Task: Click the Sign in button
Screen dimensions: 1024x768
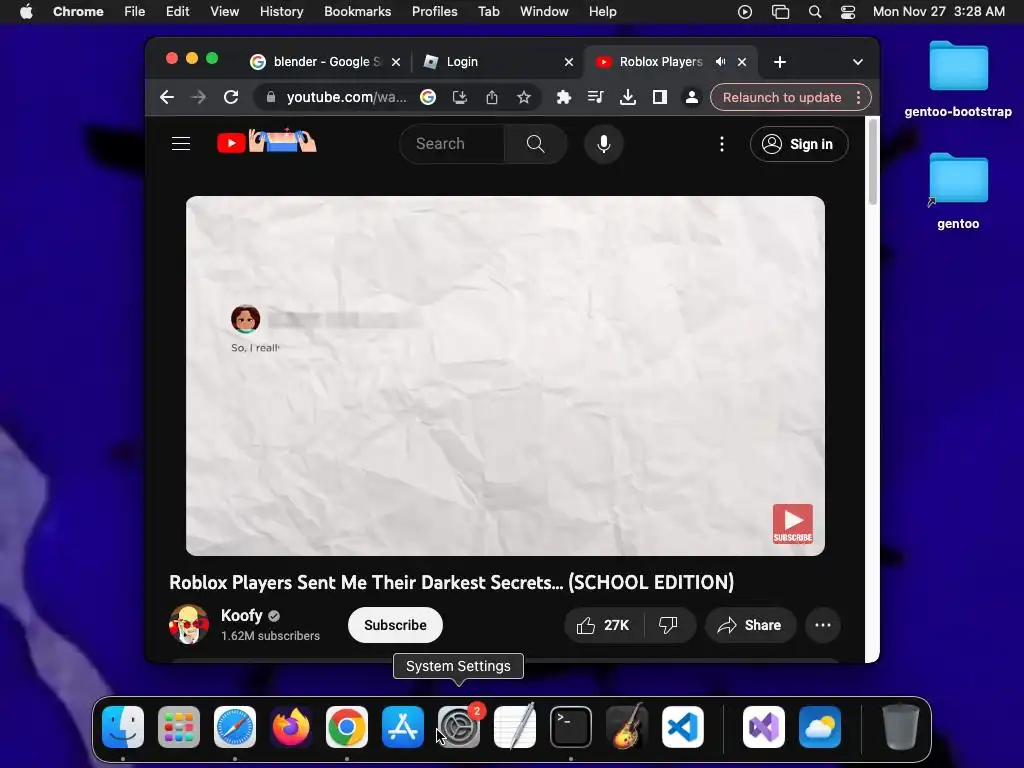Action: tap(799, 144)
